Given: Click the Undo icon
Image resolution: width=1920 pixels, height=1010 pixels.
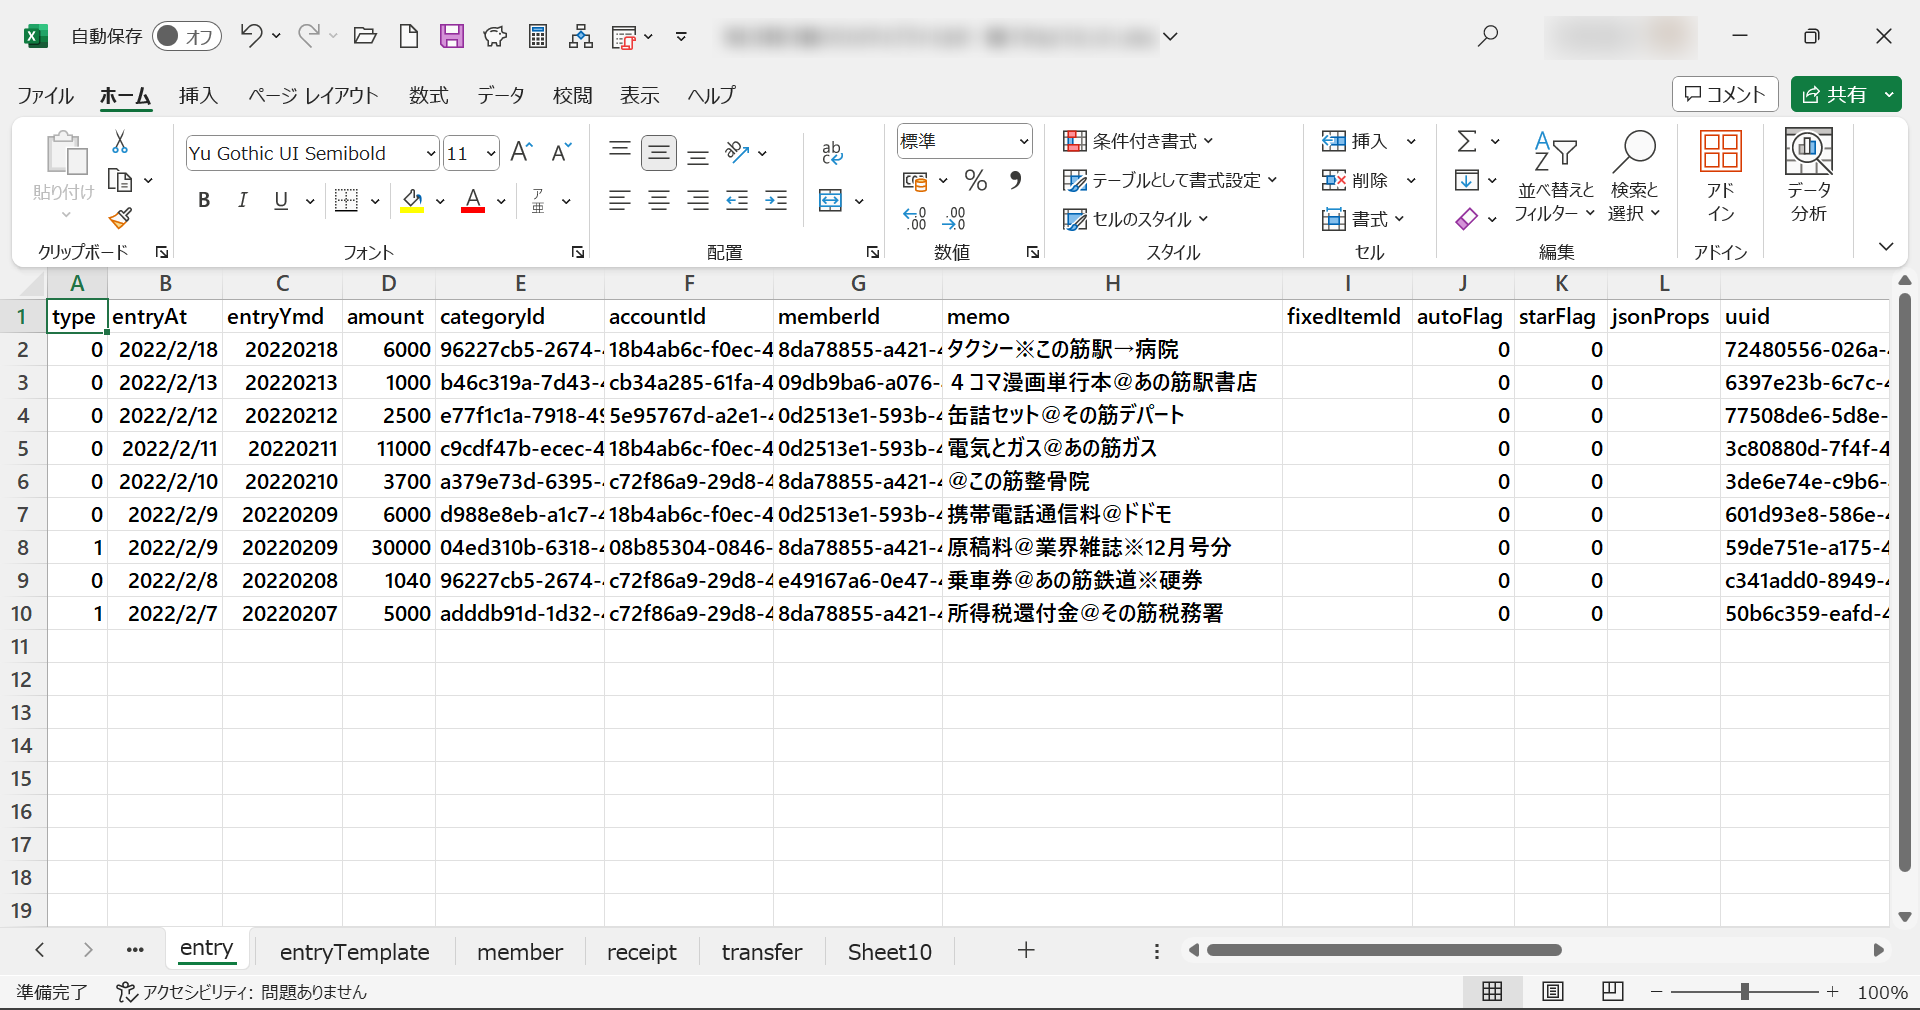Looking at the screenshot, I should click(251, 36).
